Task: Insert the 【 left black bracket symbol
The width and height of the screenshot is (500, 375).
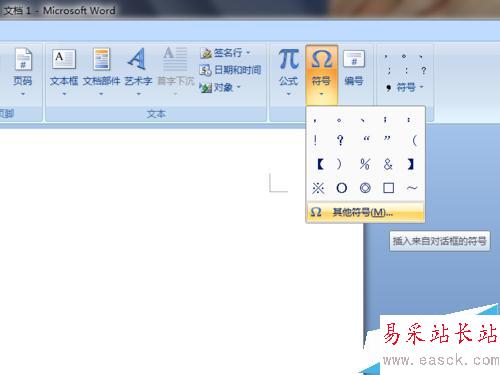Action: (321, 164)
